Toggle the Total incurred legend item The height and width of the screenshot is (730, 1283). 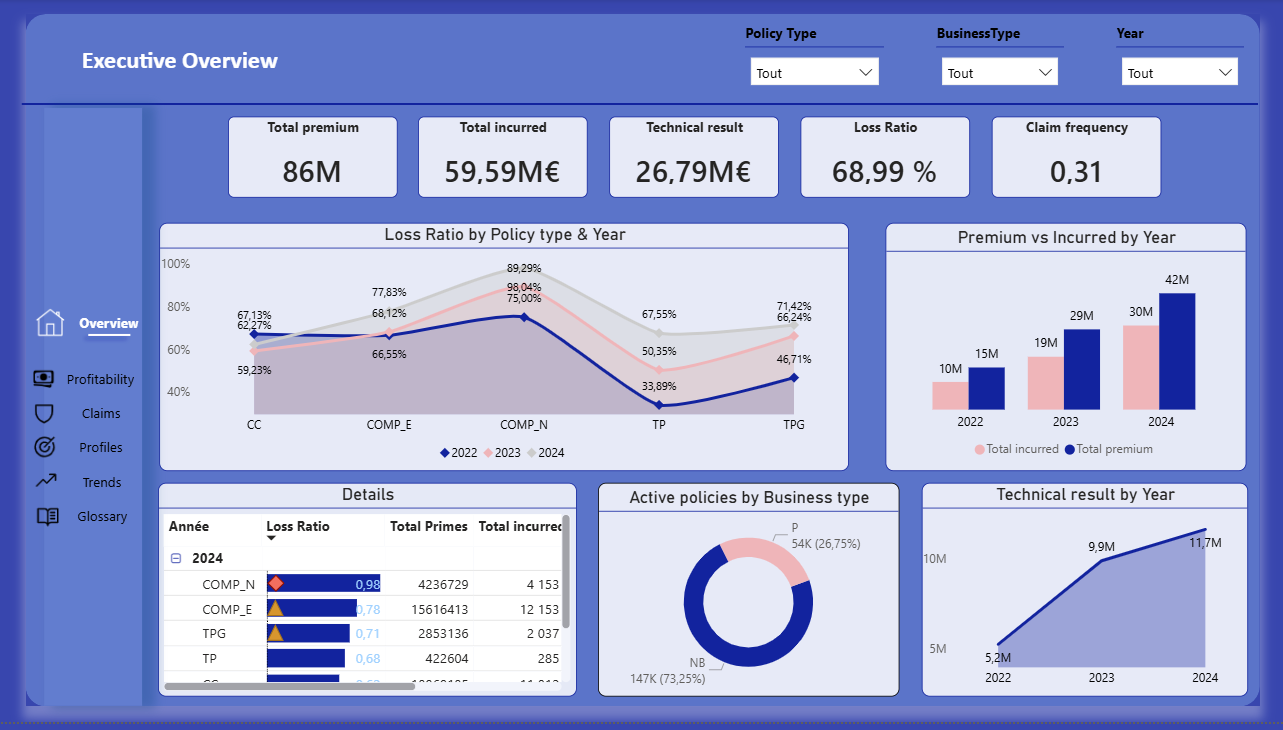[1015, 449]
